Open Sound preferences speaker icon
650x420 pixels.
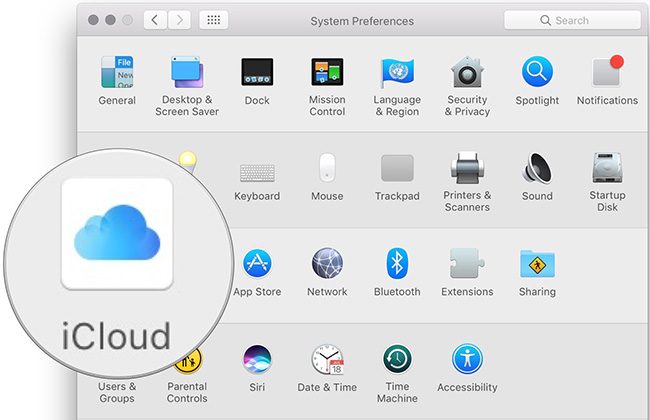click(x=537, y=168)
